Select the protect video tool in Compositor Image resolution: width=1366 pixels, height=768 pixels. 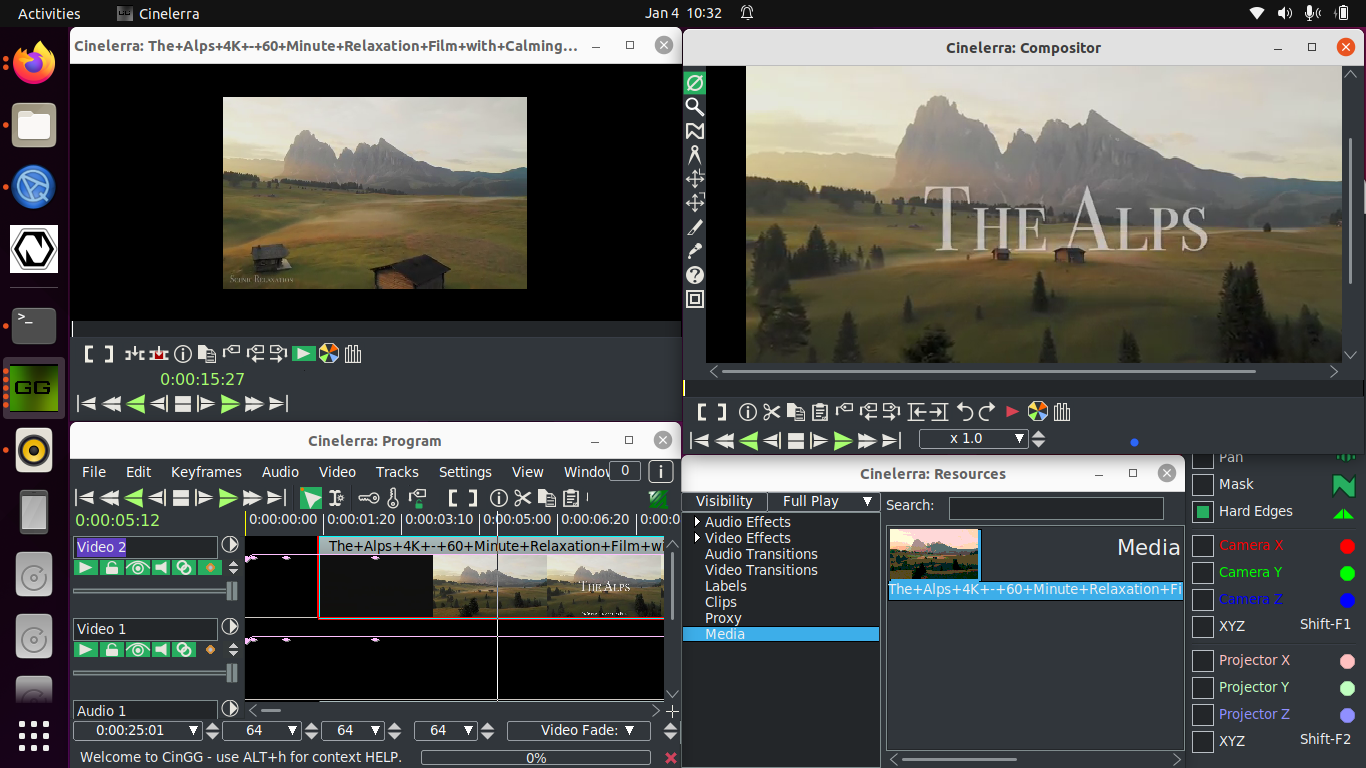click(x=694, y=82)
